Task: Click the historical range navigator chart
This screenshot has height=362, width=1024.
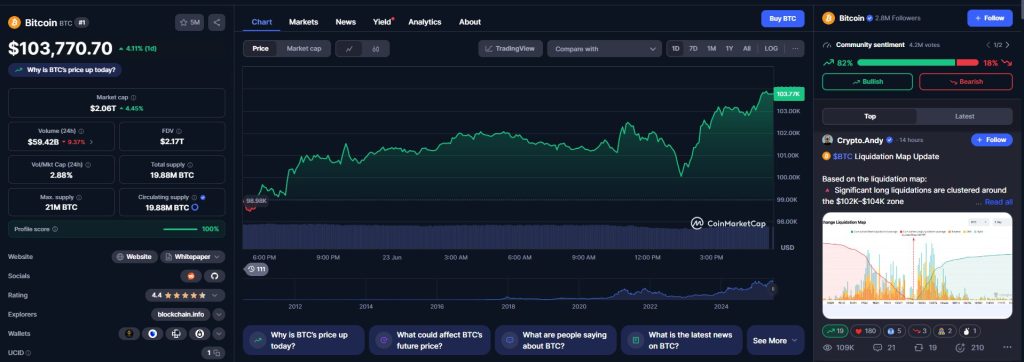Action: coord(508,289)
